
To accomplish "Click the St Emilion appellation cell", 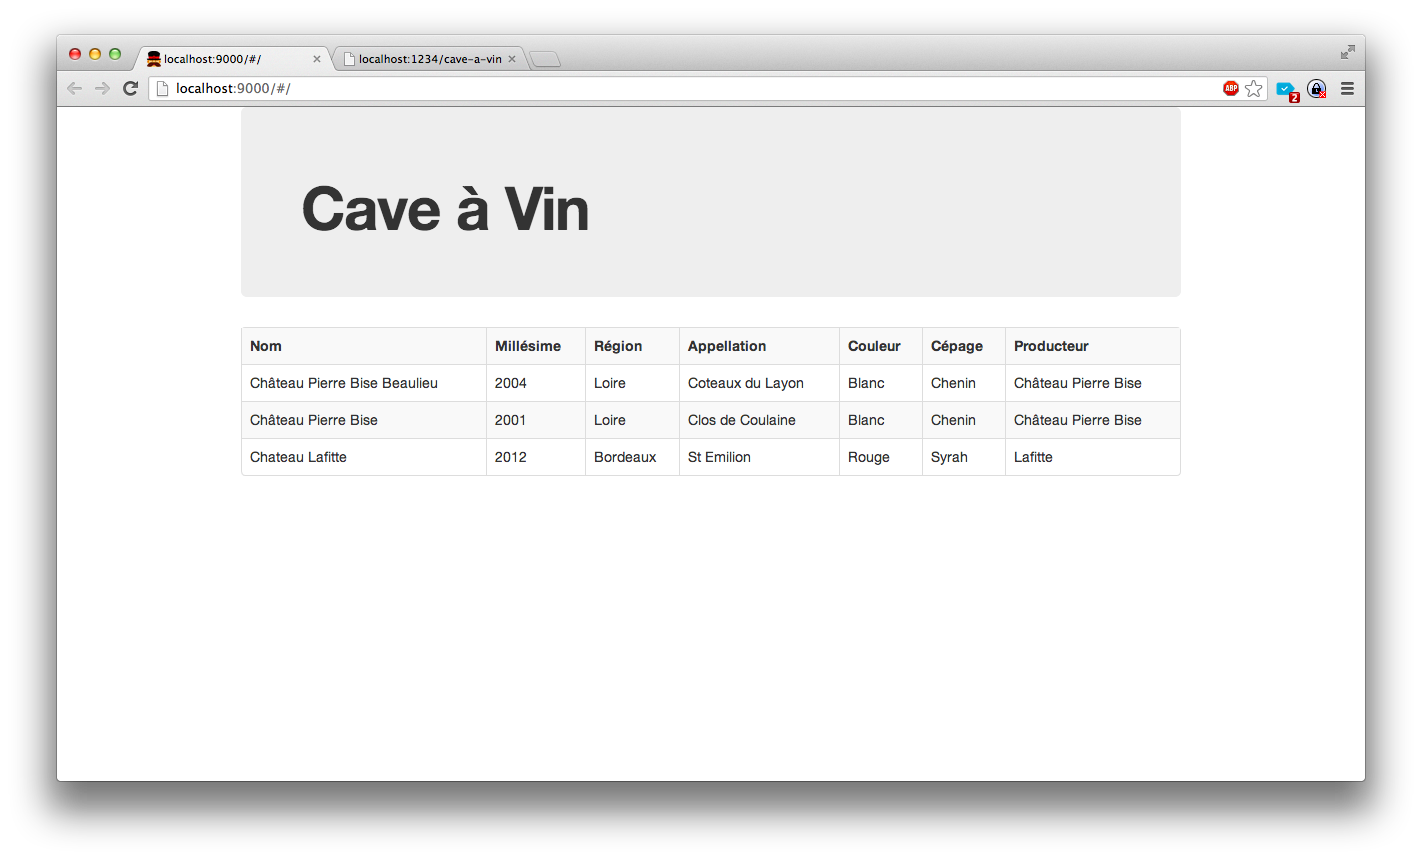I will click(759, 457).
